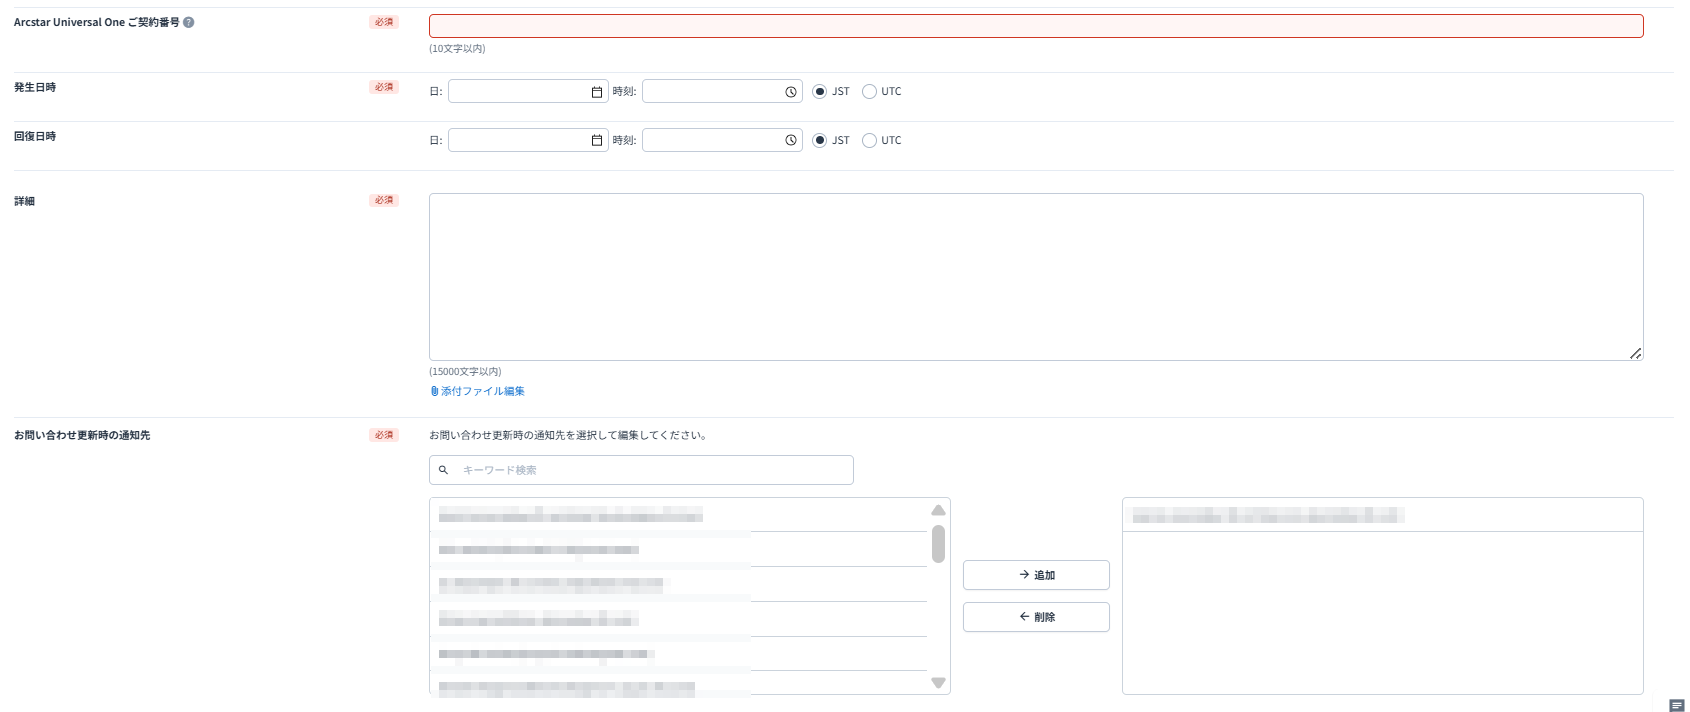This screenshot has width=1690, height=712.
Task: Click the magnifier icon in keyword search
Action: [443, 470]
